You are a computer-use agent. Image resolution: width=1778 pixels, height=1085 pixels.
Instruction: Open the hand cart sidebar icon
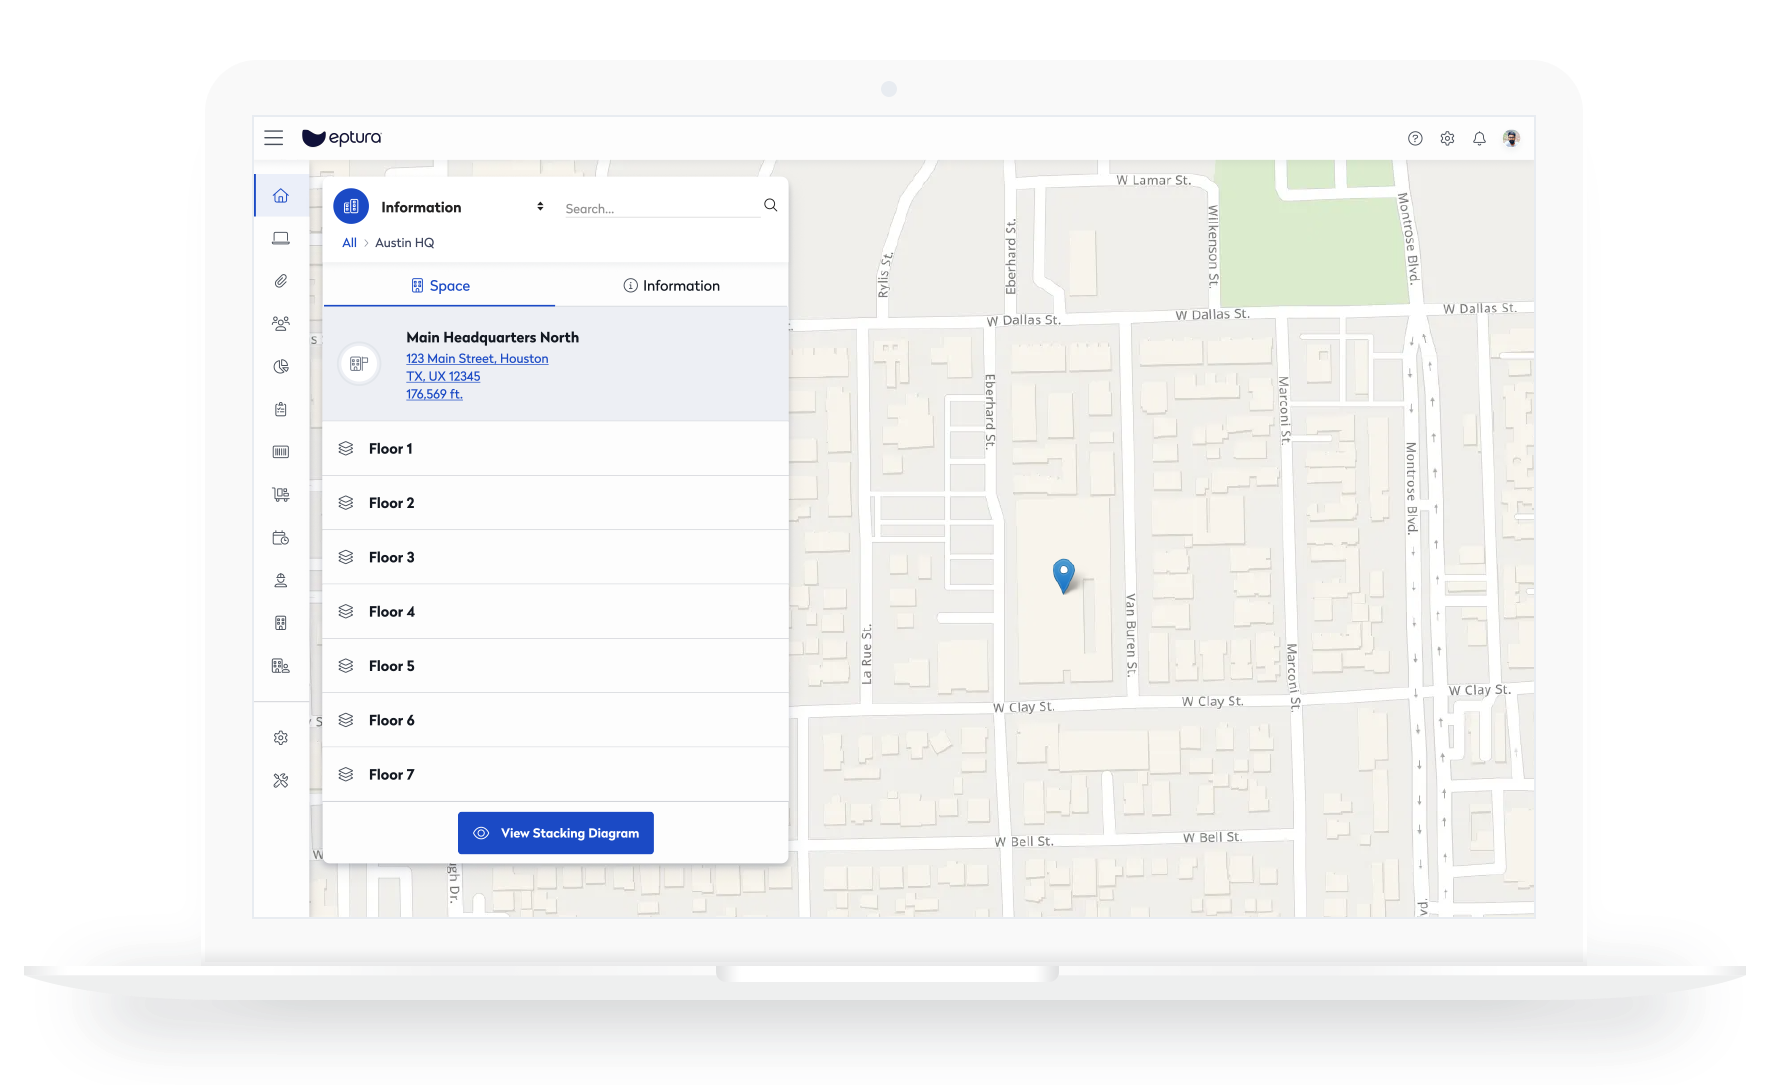pyautogui.click(x=281, y=495)
